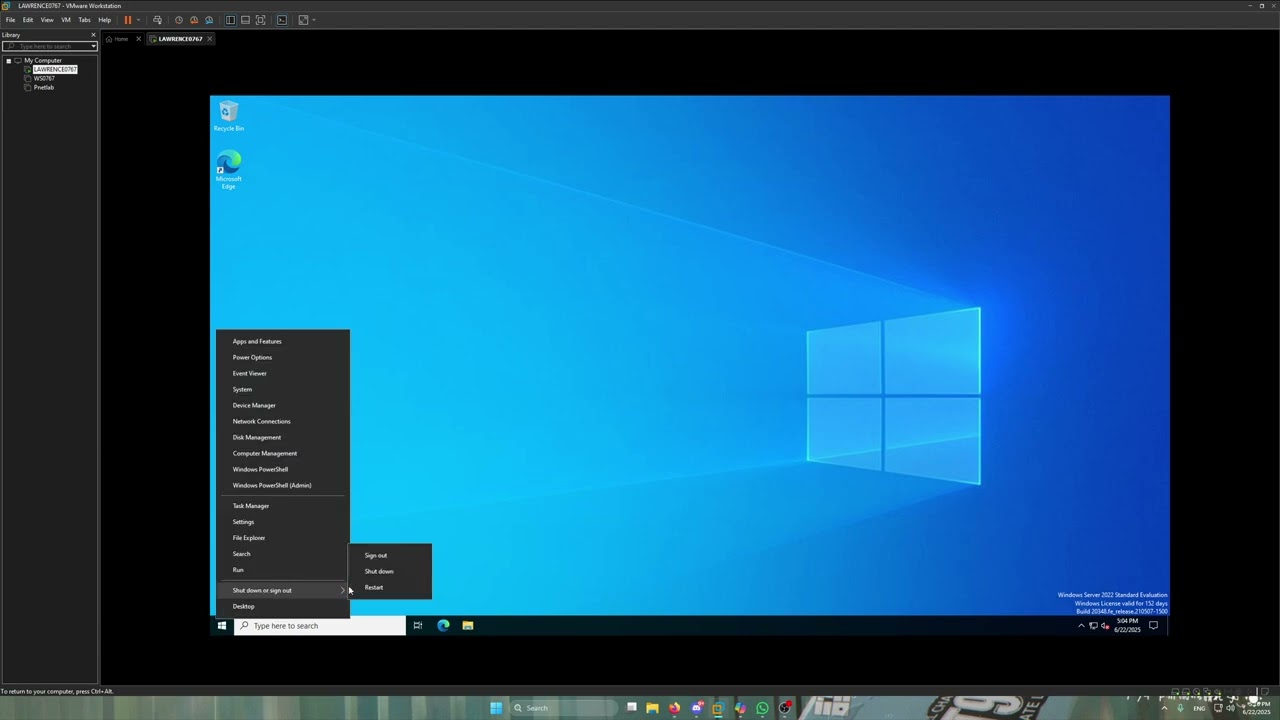Open WhatsApp on the host taskbar
The height and width of the screenshot is (720, 1280).
(762, 708)
